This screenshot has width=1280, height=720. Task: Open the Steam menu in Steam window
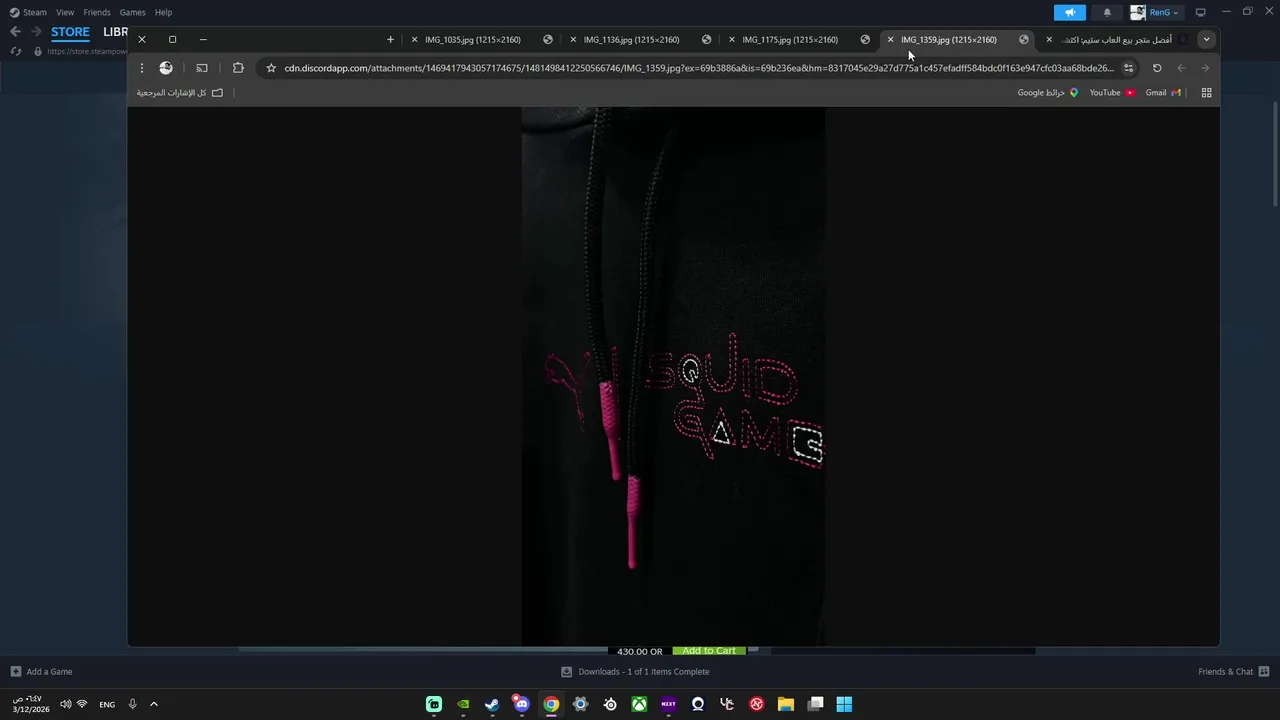pyautogui.click(x=28, y=12)
